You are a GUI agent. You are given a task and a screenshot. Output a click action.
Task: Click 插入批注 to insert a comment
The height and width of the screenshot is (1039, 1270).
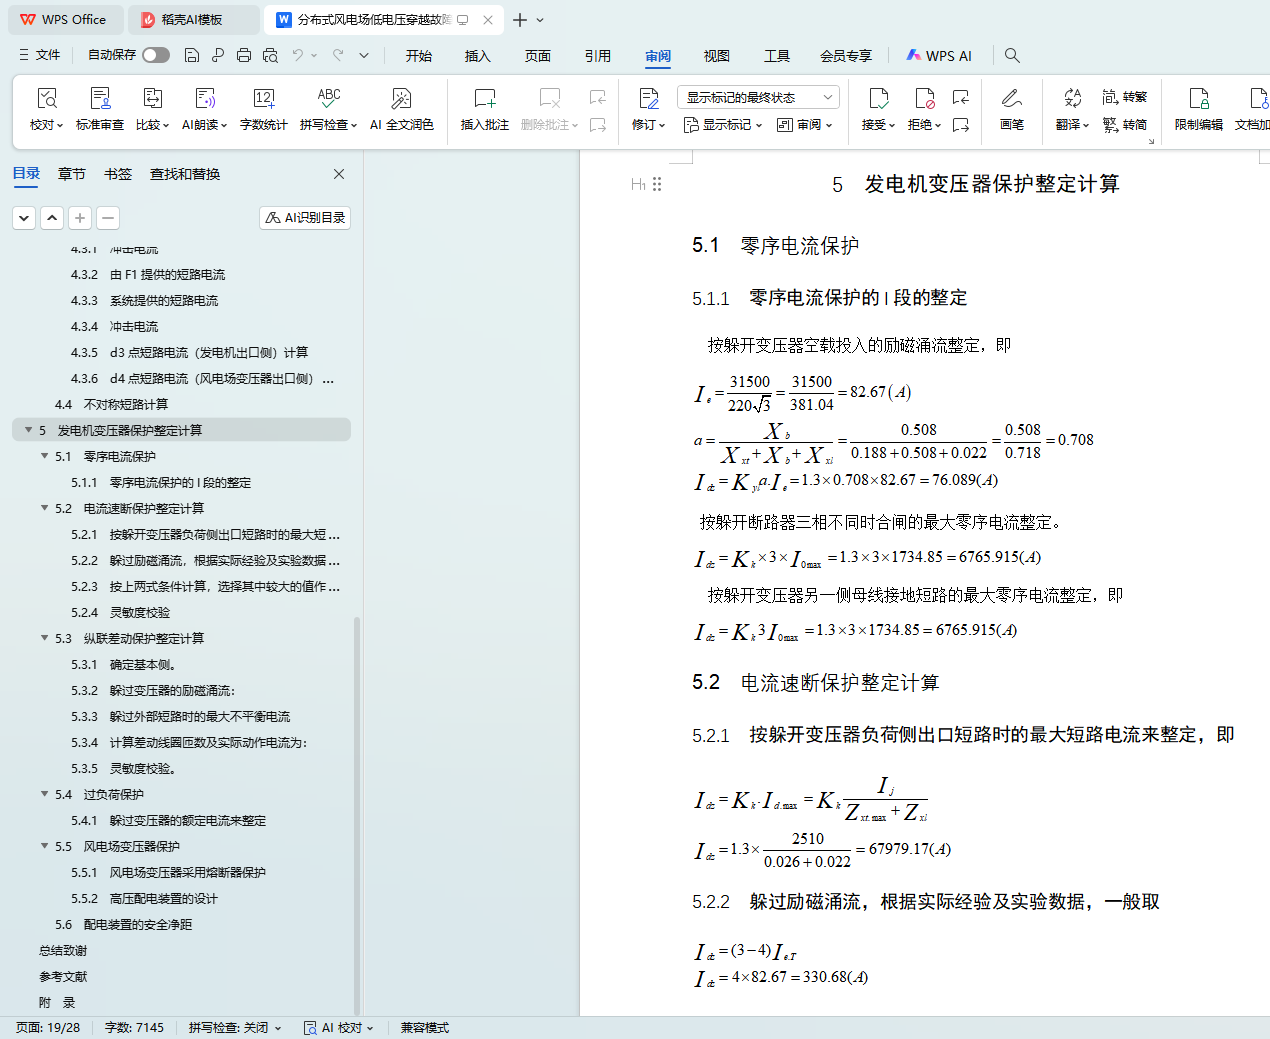[x=484, y=108]
